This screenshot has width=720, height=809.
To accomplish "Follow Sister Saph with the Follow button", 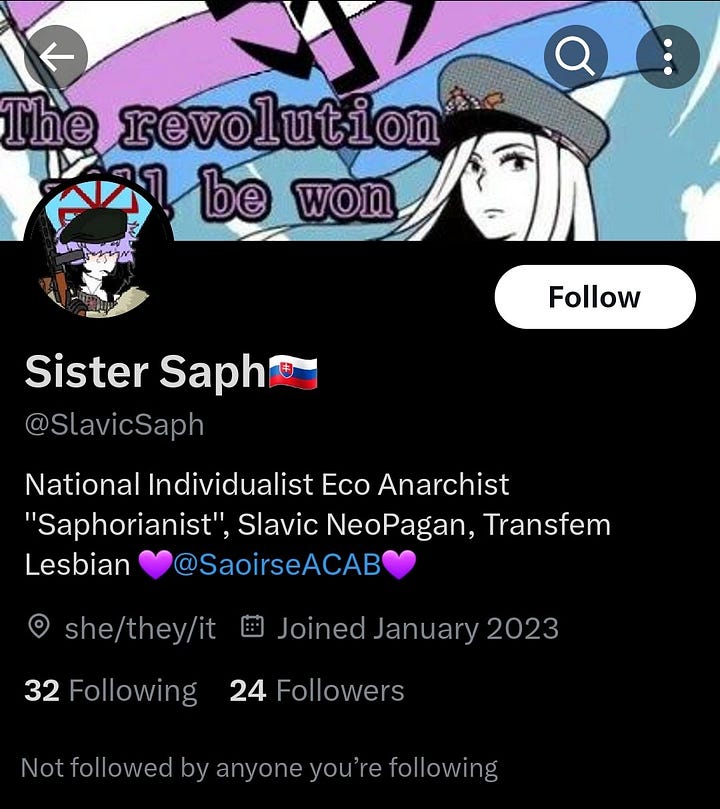I will [x=595, y=297].
